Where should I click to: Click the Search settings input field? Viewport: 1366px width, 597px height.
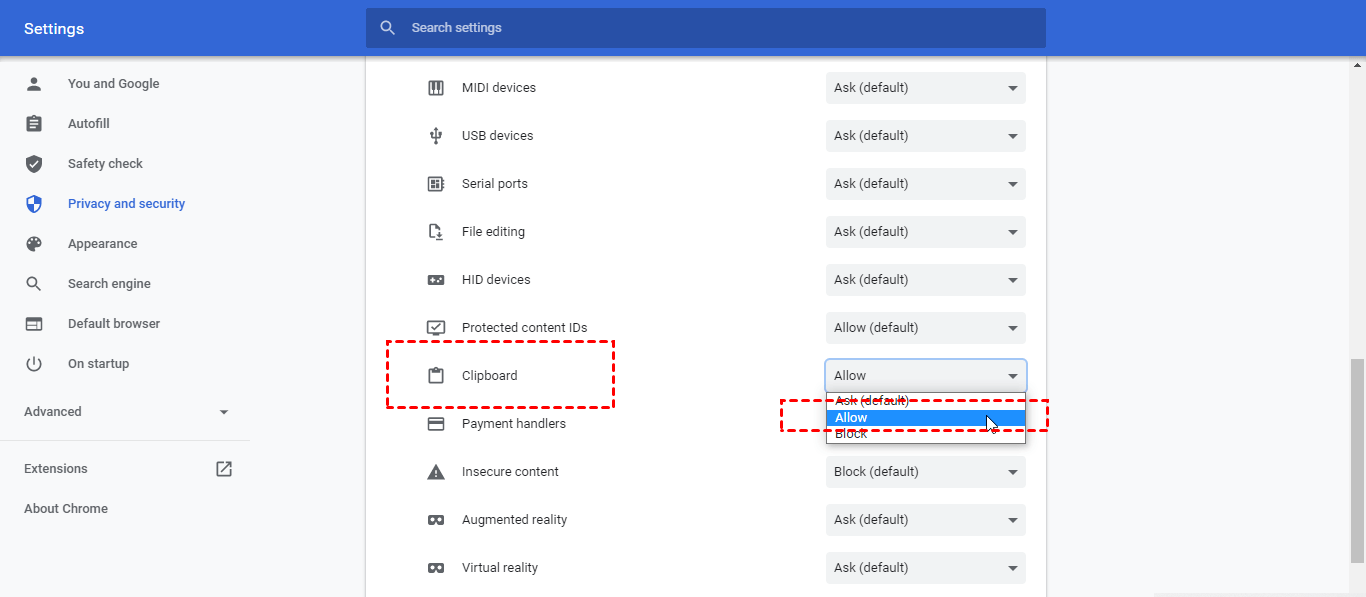[x=705, y=28]
